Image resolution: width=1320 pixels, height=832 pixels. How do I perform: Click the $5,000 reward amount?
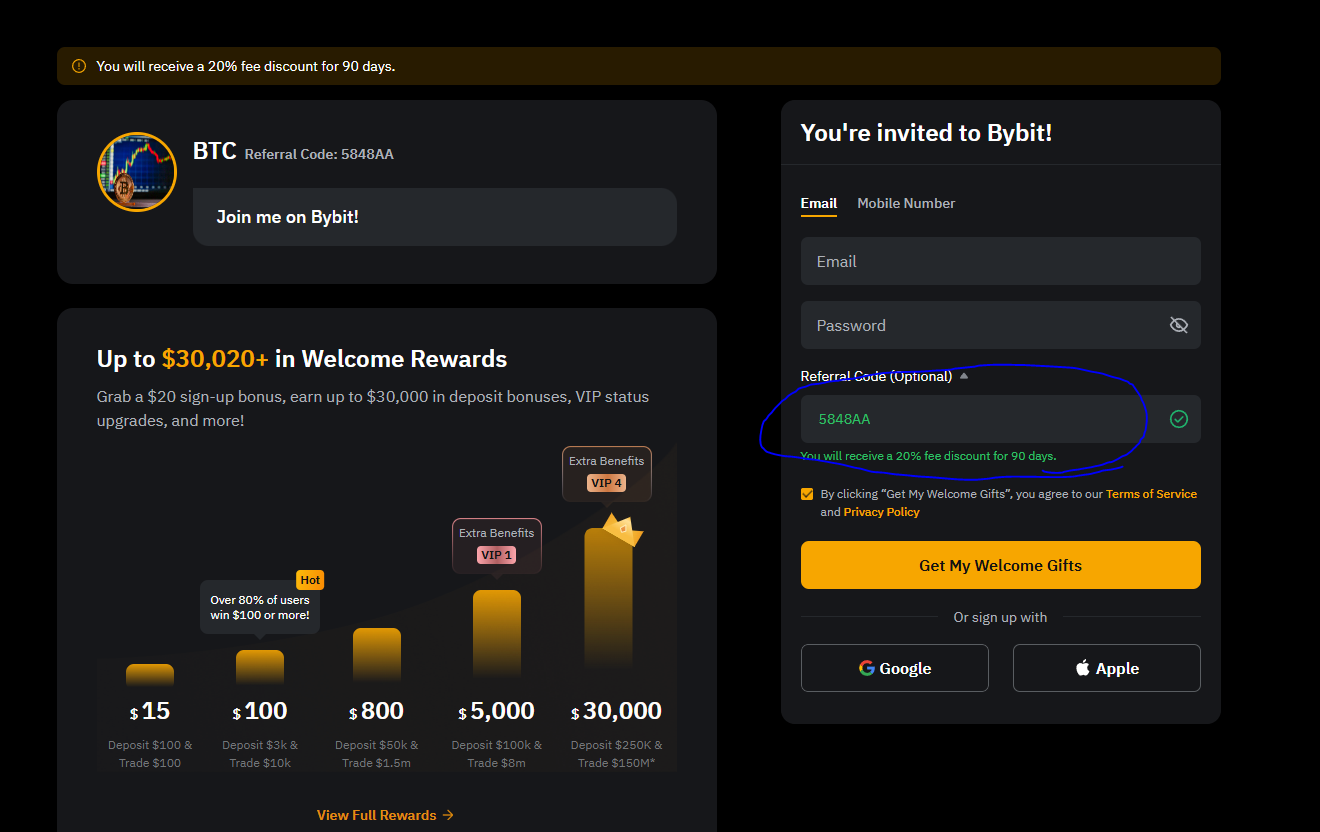496,711
